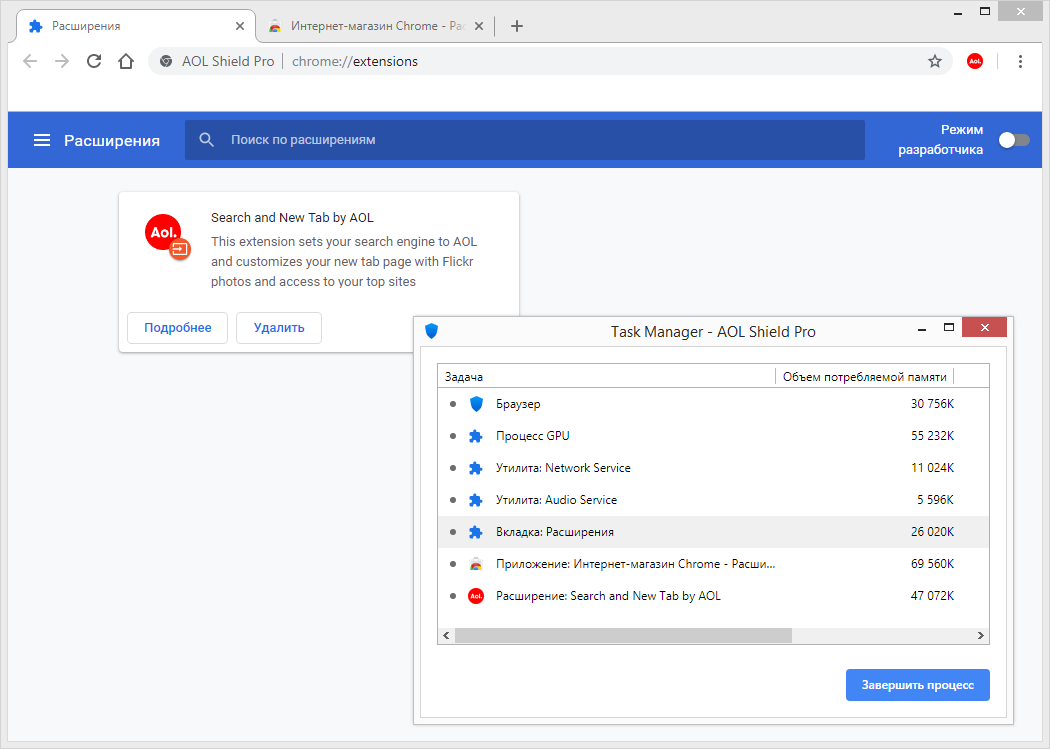Bookmark this page with the star
This screenshot has height=749, width=1050.
935,61
